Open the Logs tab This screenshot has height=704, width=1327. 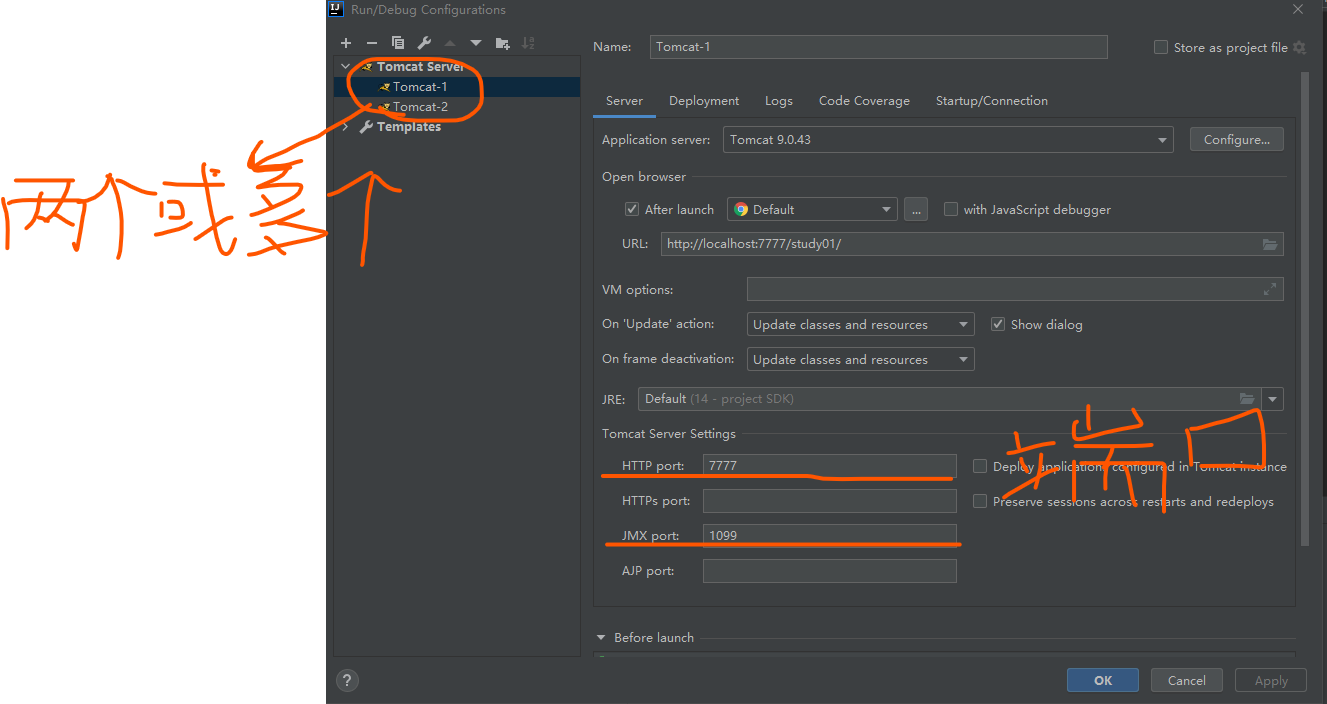(x=779, y=101)
